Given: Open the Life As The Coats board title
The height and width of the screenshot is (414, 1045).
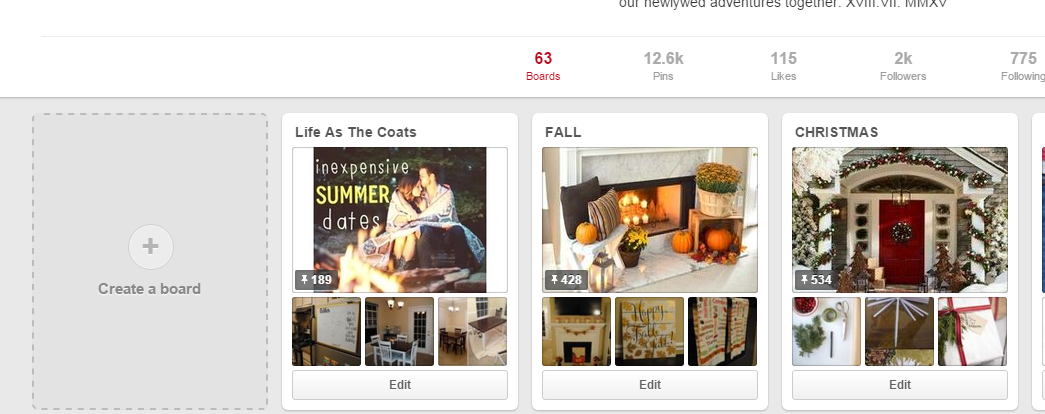Looking at the screenshot, I should click(356, 132).
